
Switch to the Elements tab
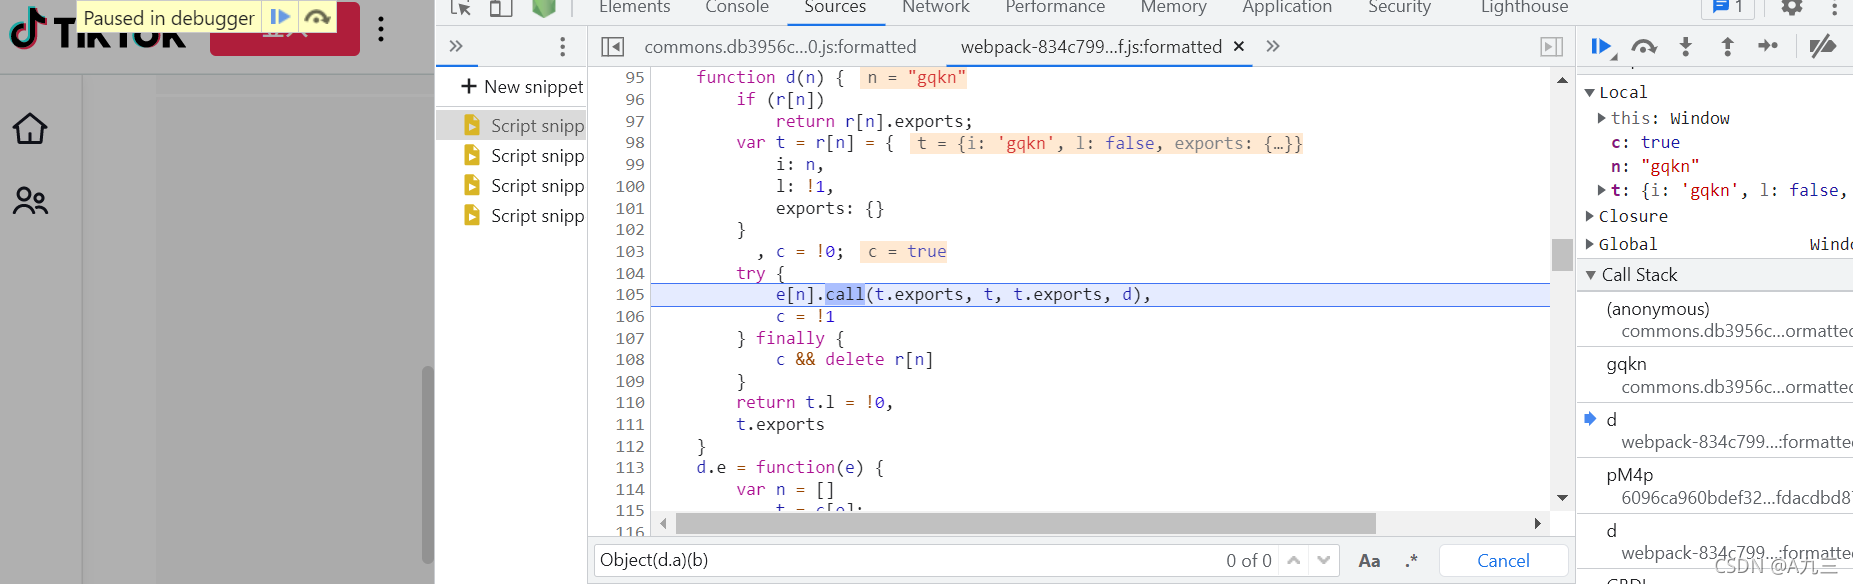click(x=634, y=8)
